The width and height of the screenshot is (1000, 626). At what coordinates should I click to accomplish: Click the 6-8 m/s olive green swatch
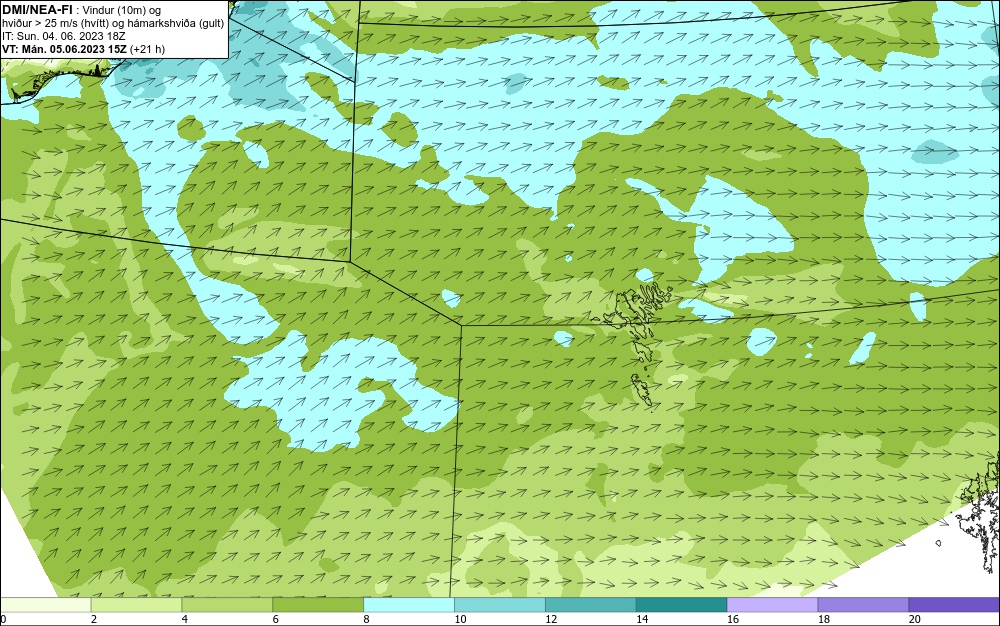tap(318, 605)
